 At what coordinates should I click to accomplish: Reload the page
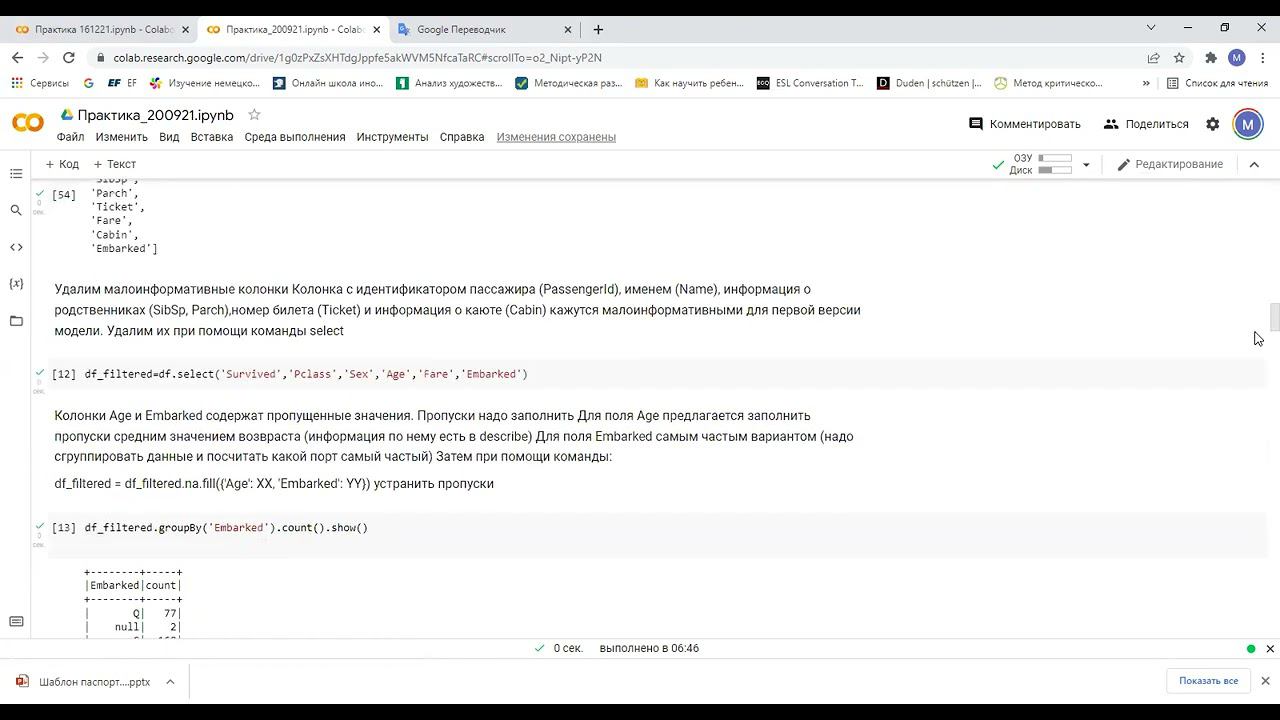point(68,58)
